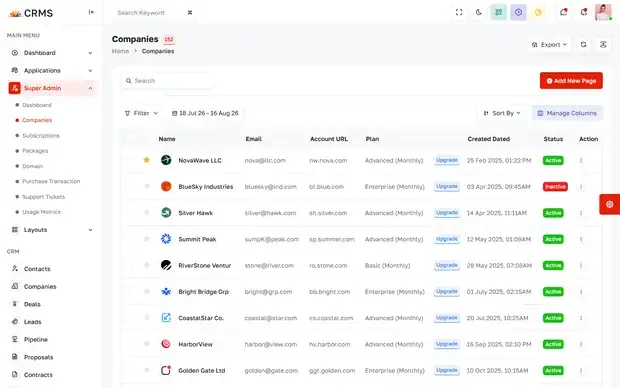Click Upgrade for Summit Peak
620x388 pixels.
pyautogui.click(x=447, y=239)
